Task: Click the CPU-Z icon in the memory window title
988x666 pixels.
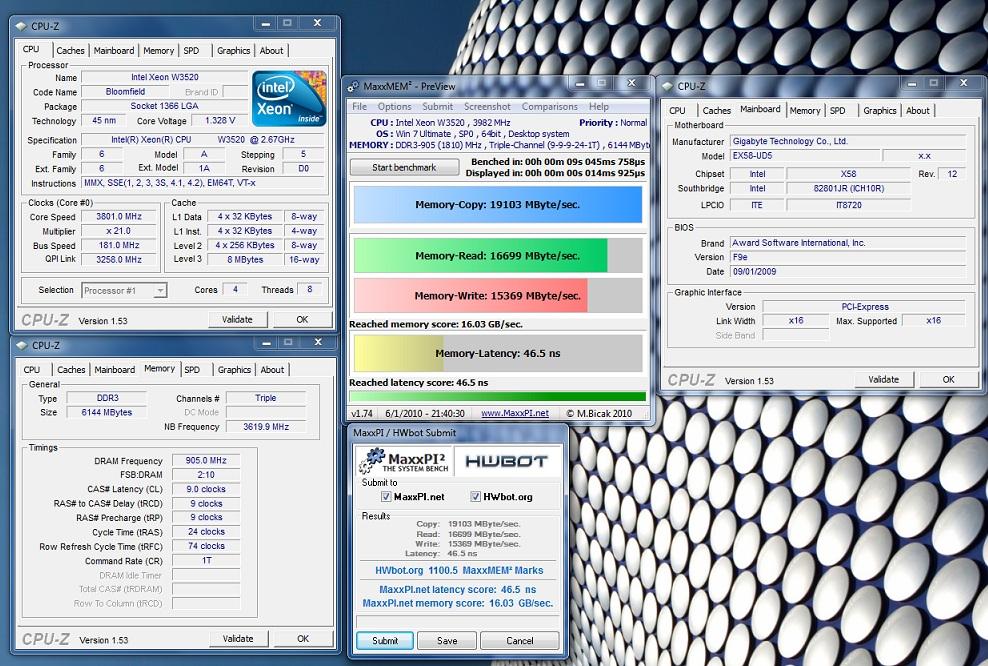Action: 22,345
